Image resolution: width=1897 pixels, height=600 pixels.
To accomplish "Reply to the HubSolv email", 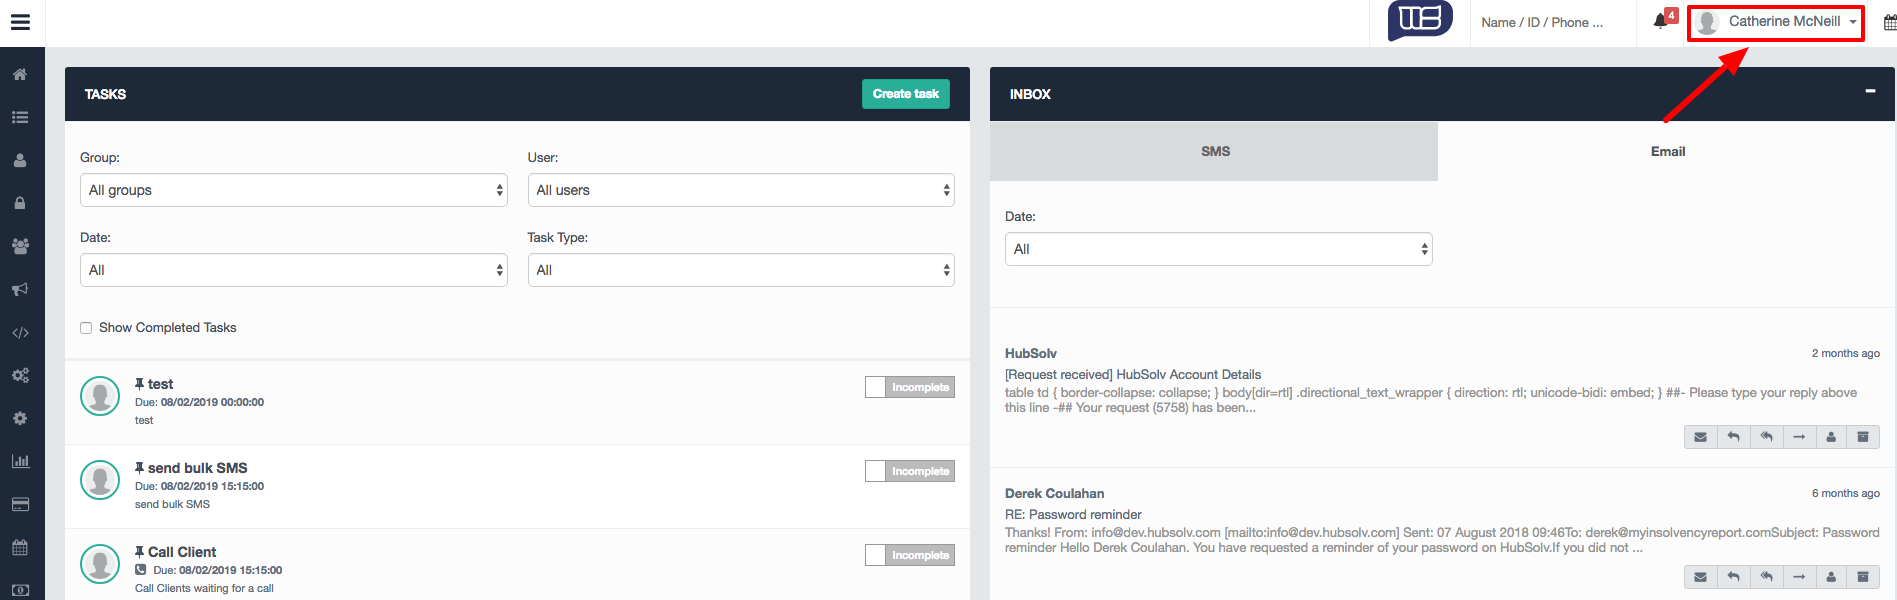I will click(x=1733, y=437).
